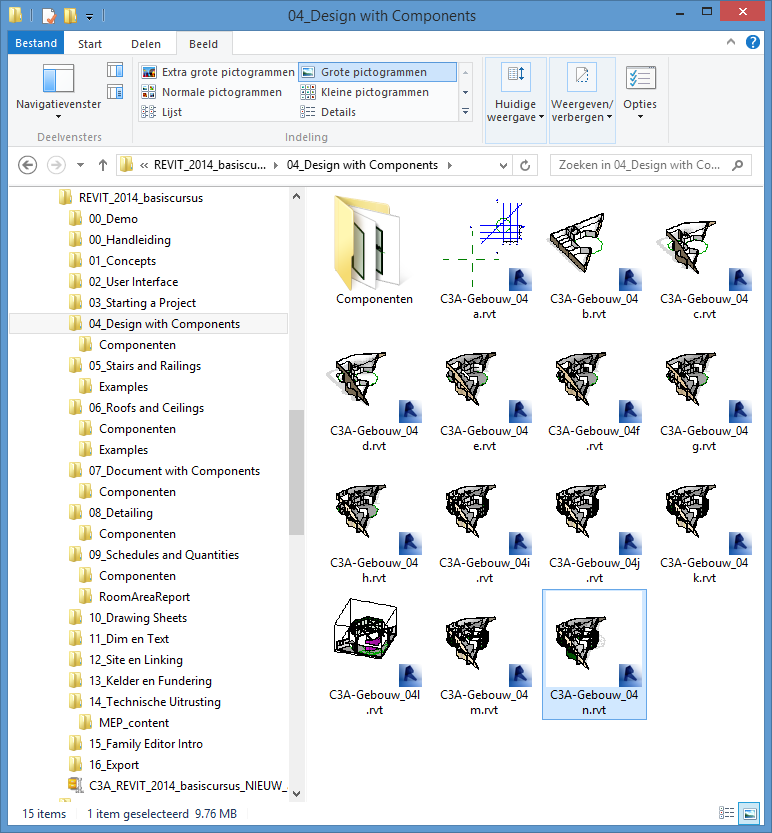Select 05_Stairs and Railings tree folder
This screenshot has width=772, height=833.
pyautogui.click(x=145, y=366)
